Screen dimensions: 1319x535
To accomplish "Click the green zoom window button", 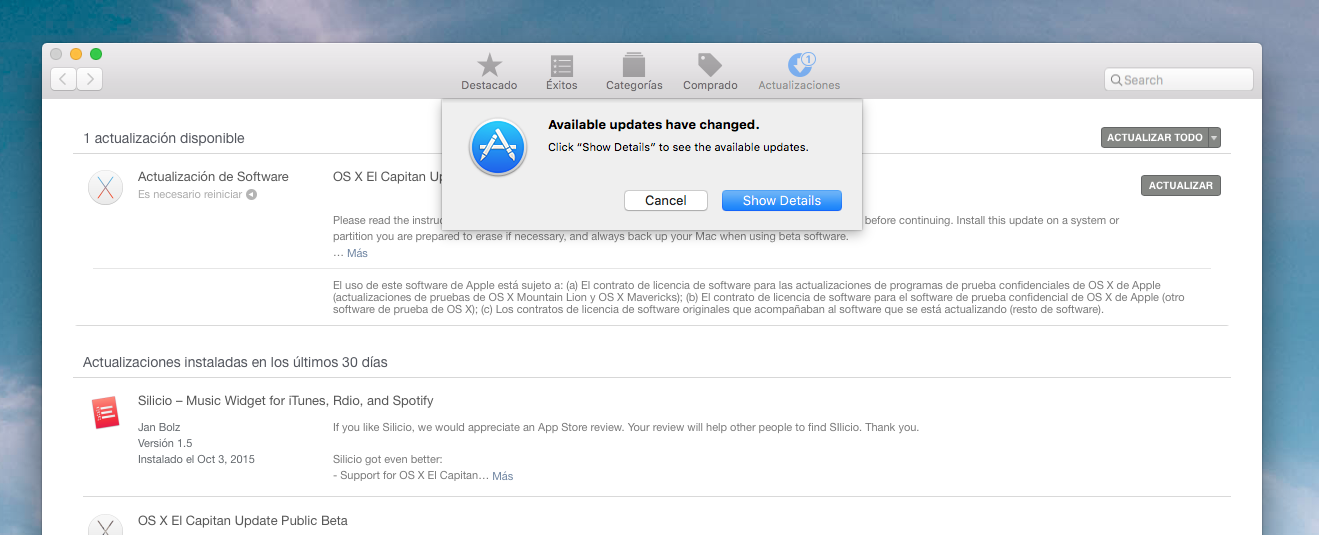I will pos(96,54).
